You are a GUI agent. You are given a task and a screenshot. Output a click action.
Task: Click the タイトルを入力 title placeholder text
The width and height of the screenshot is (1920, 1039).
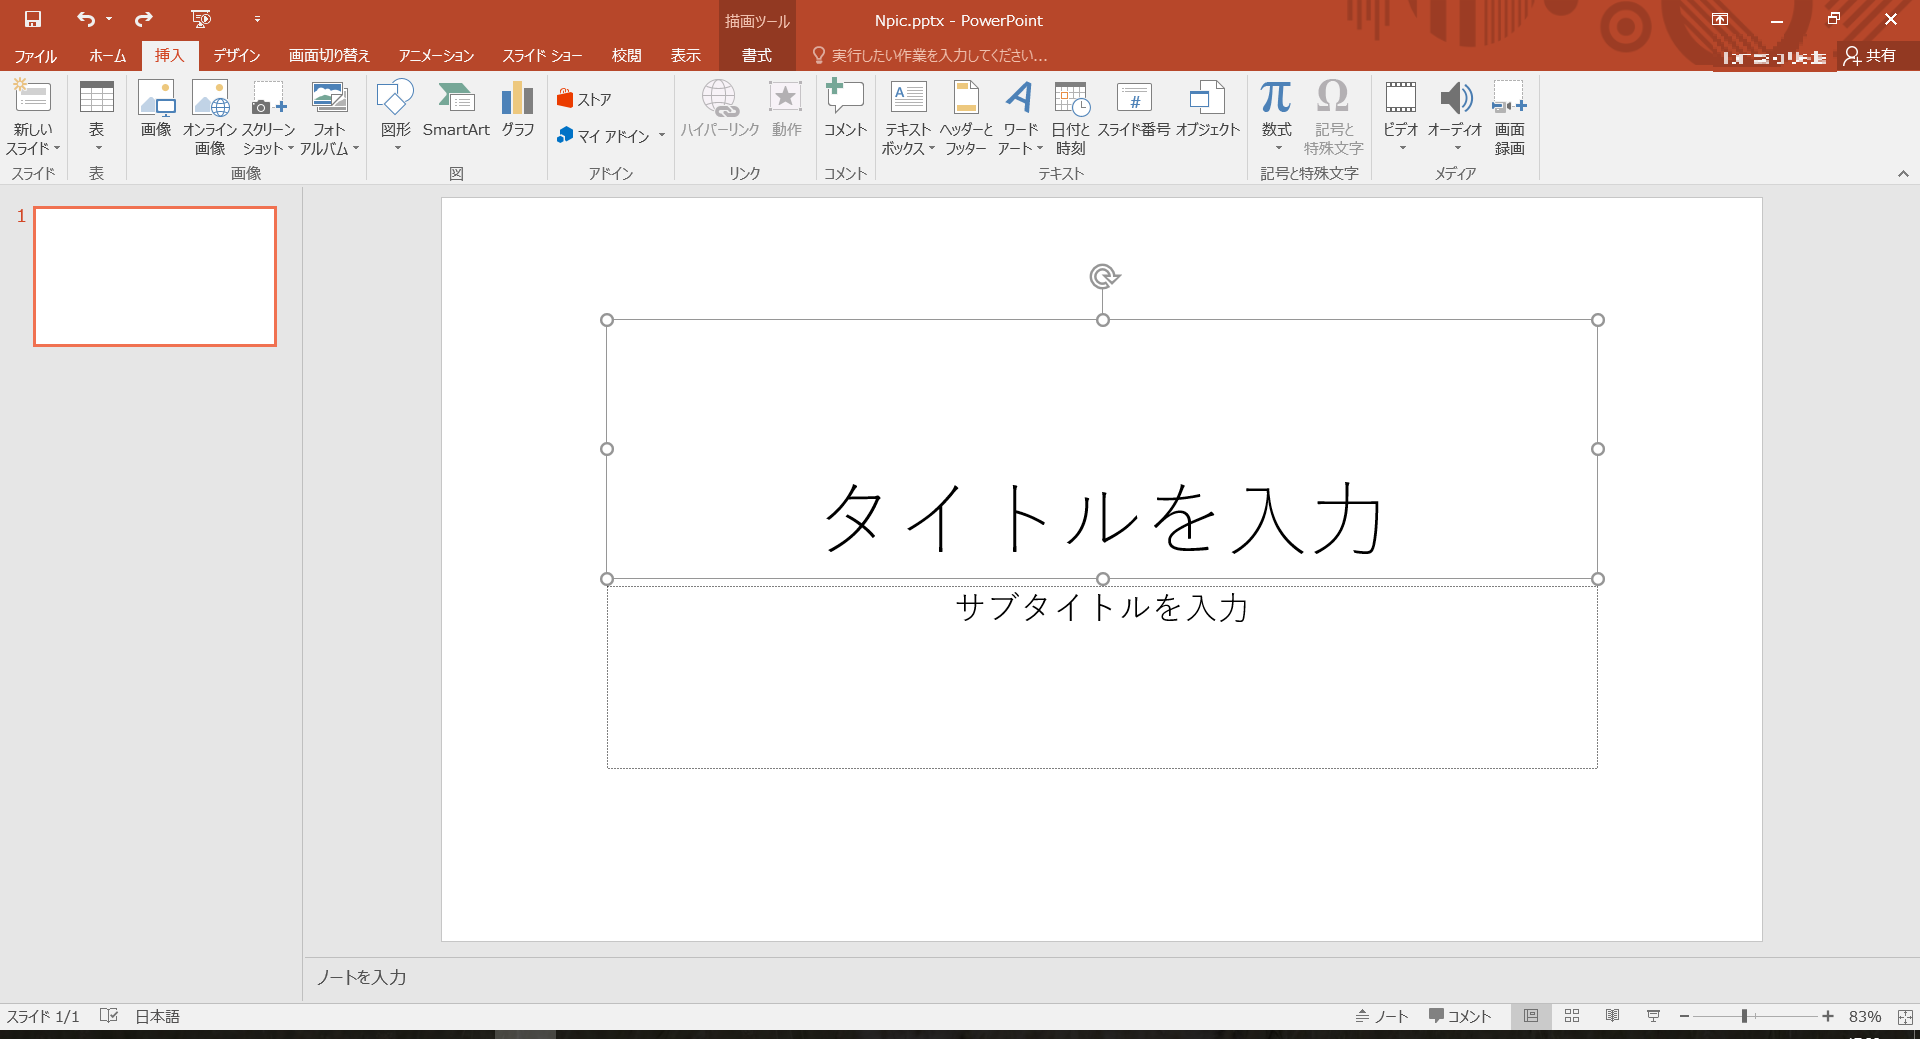click(1102, 518)
